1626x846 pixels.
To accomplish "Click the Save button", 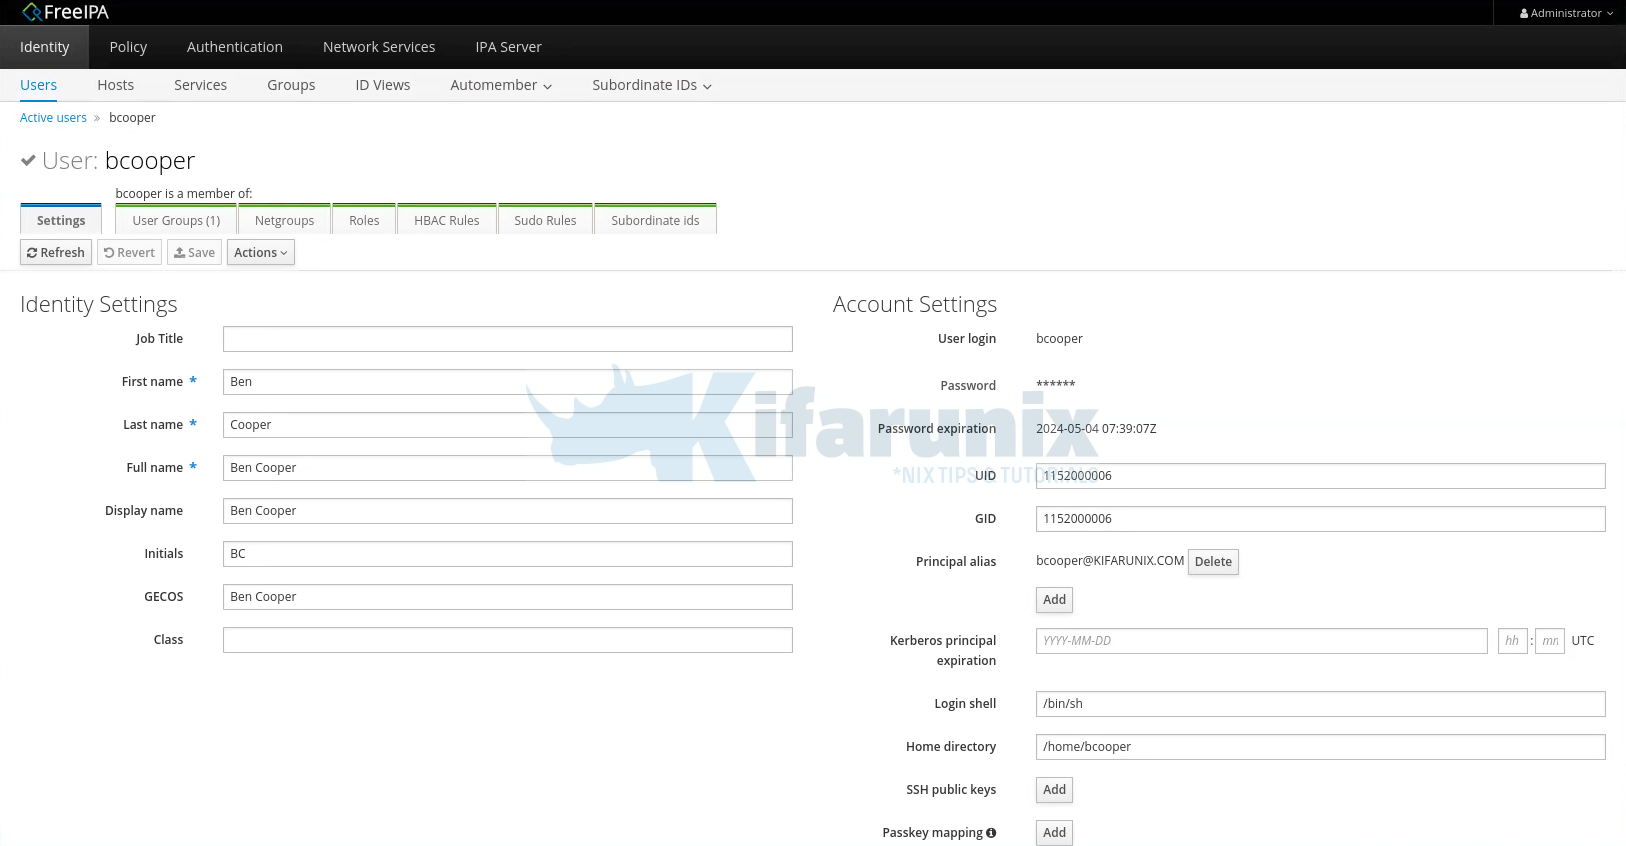I will click(194, 252).
